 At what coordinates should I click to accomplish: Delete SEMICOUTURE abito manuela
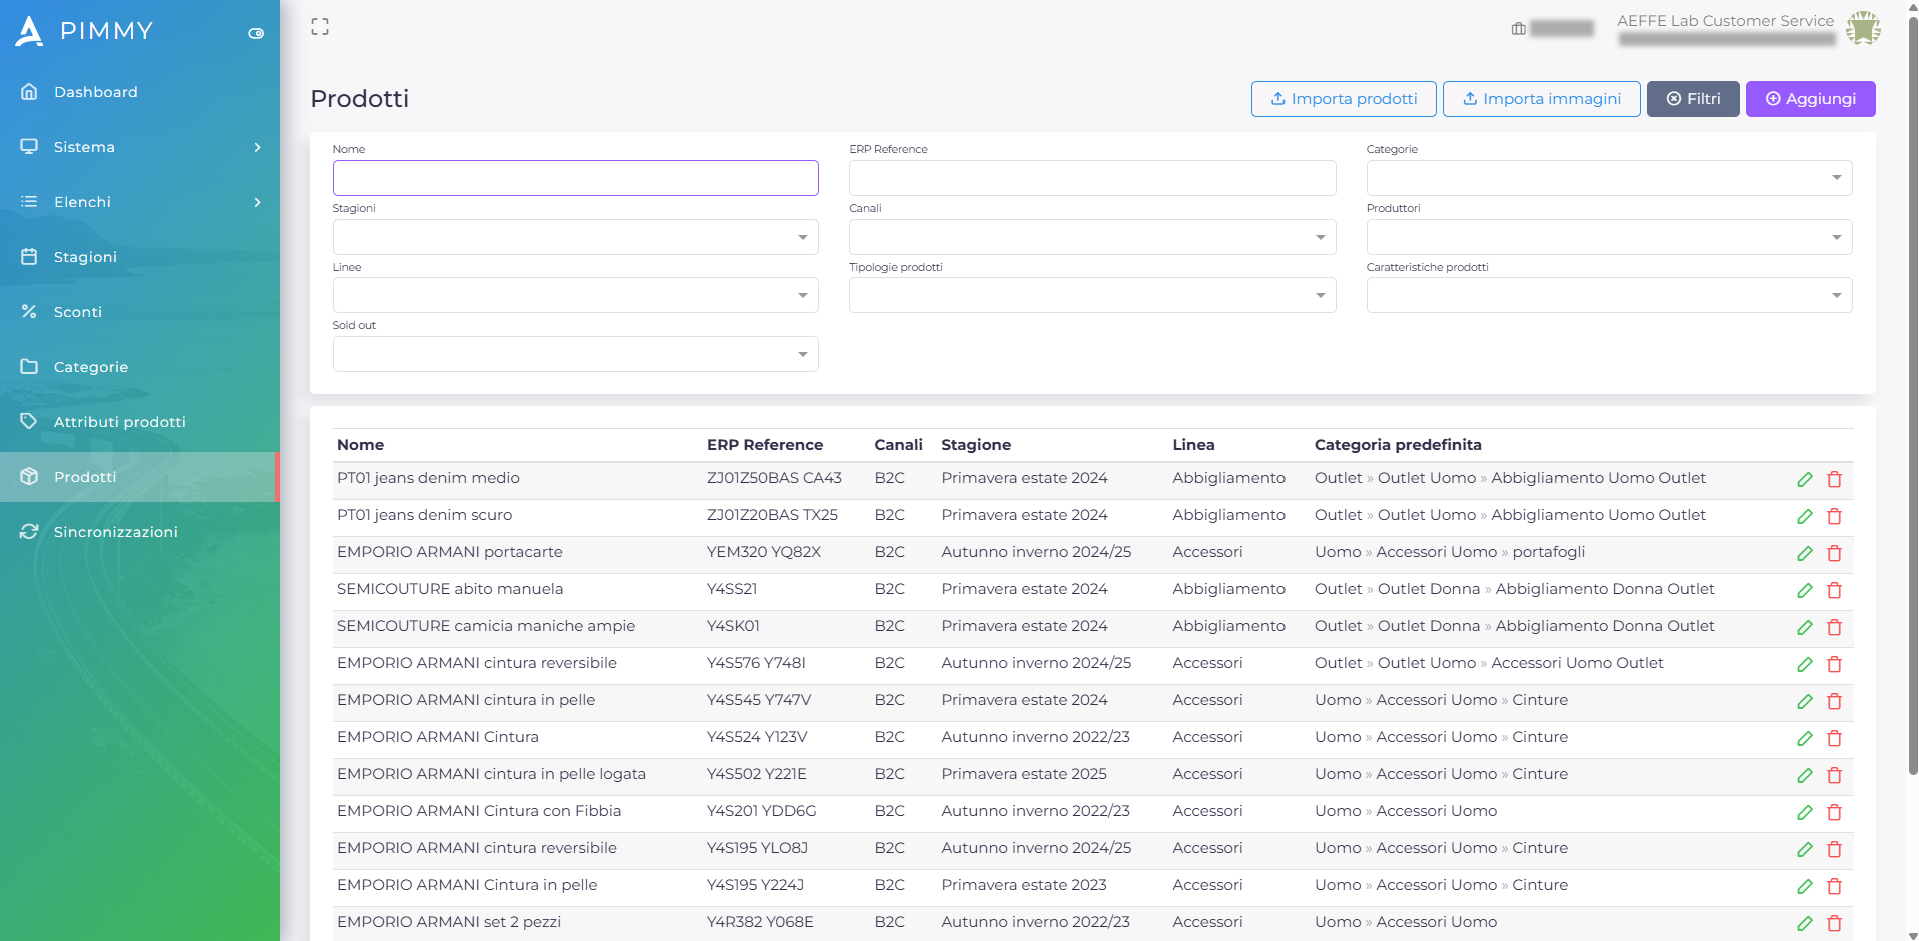pos(1834,591)
